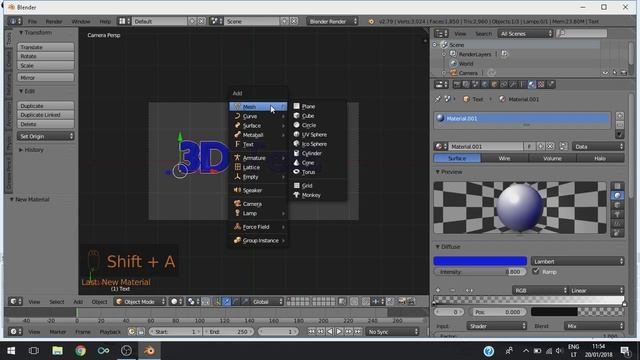Click the OpenGL render image icon
The image size is (640, 360).
point(402,302)
